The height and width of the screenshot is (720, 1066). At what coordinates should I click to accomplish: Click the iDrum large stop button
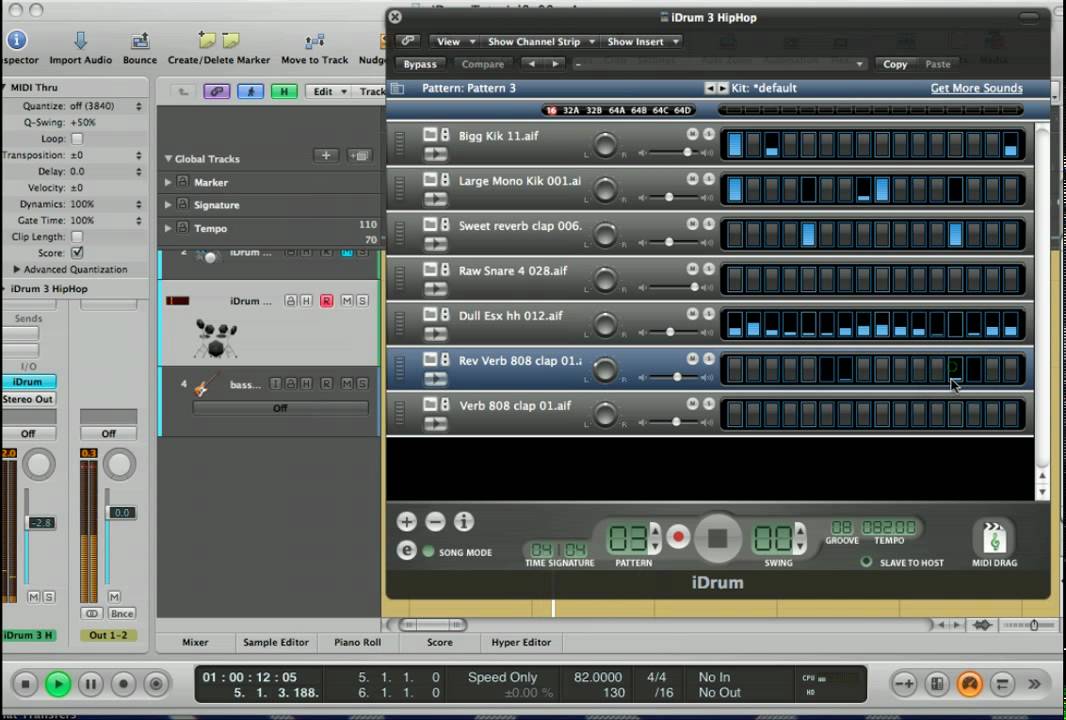tap(717, 538)
